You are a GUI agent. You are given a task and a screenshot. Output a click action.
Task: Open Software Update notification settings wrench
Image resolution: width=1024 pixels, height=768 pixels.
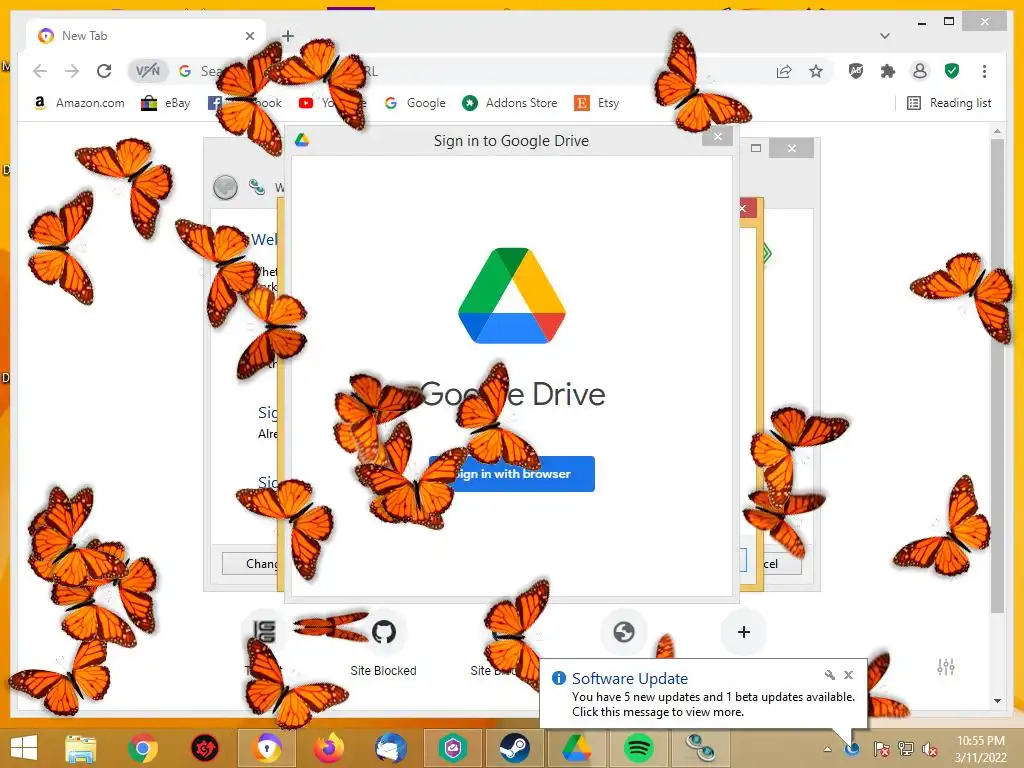(829, 675)
